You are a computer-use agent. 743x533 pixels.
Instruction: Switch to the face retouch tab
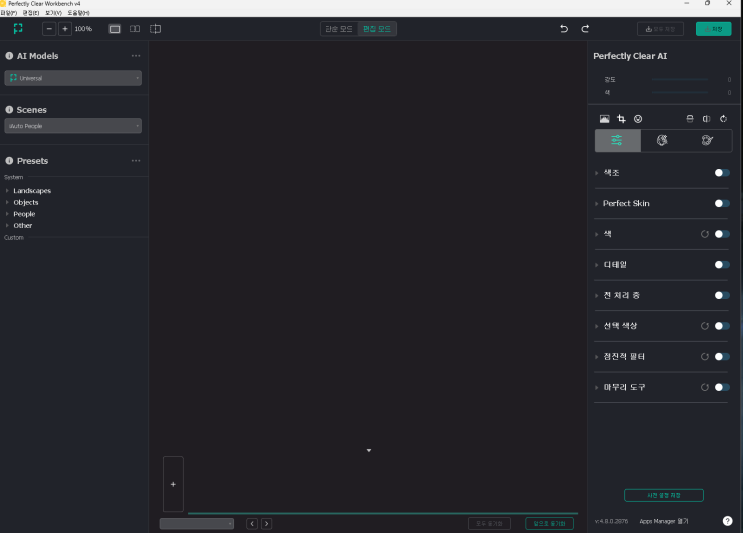click(662, 140)
